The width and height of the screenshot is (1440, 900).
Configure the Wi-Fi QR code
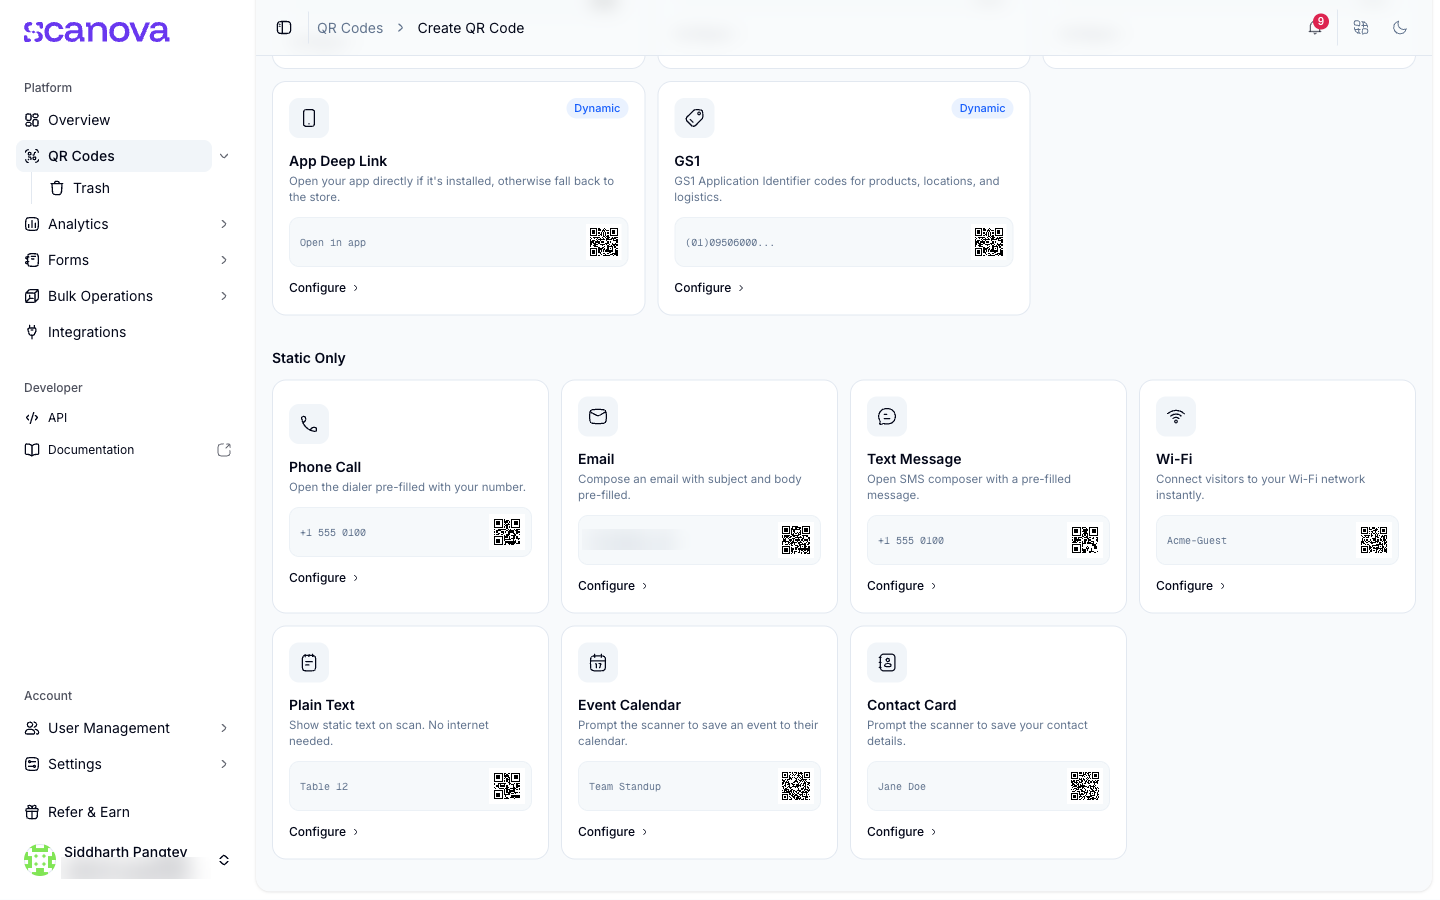tap(1191, 586)
